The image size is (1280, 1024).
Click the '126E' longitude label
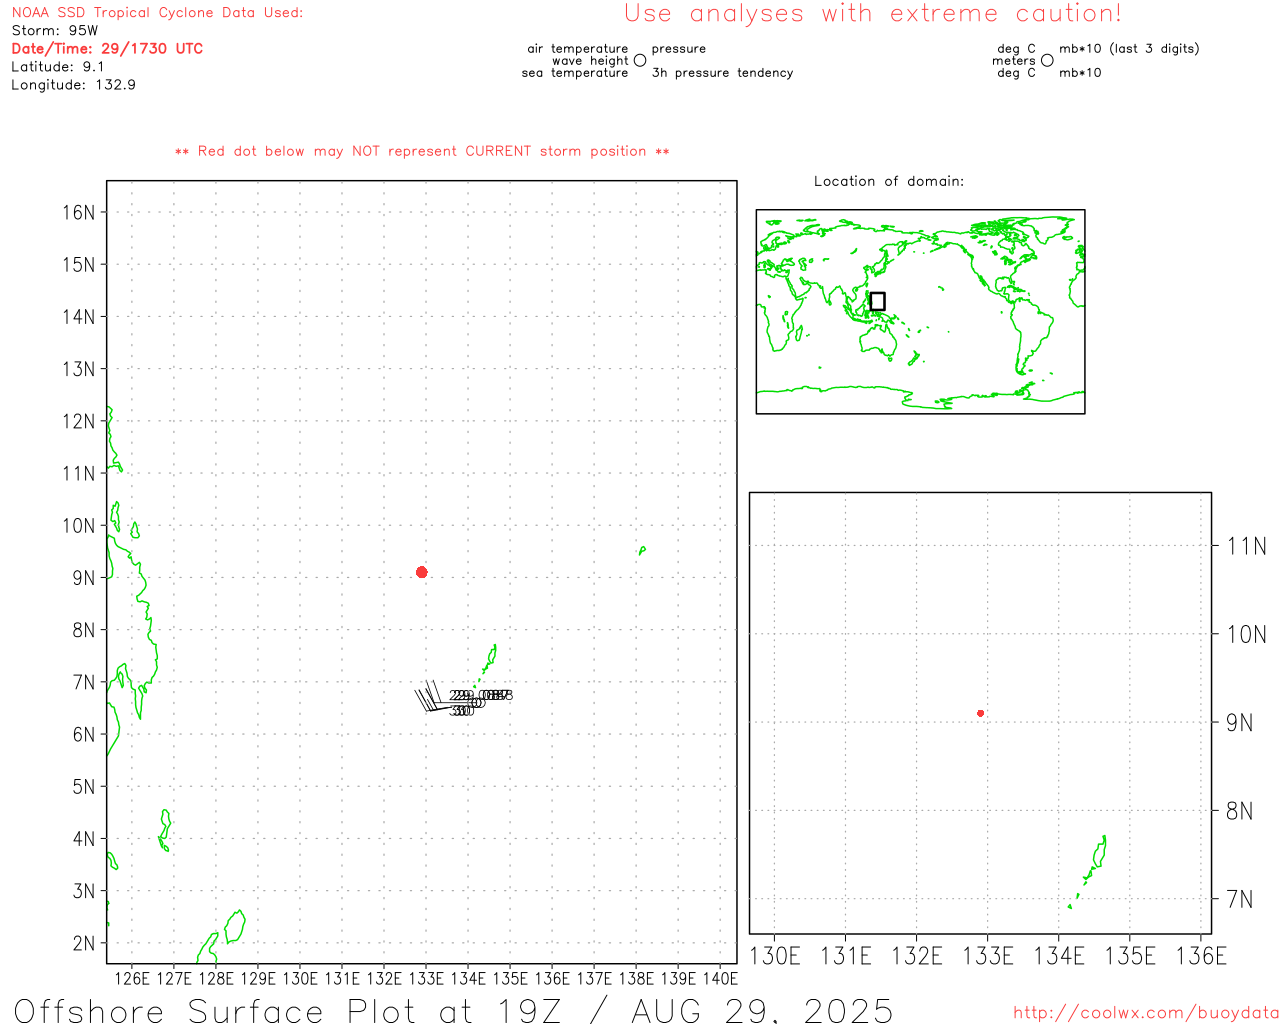(x=132, y=979)
